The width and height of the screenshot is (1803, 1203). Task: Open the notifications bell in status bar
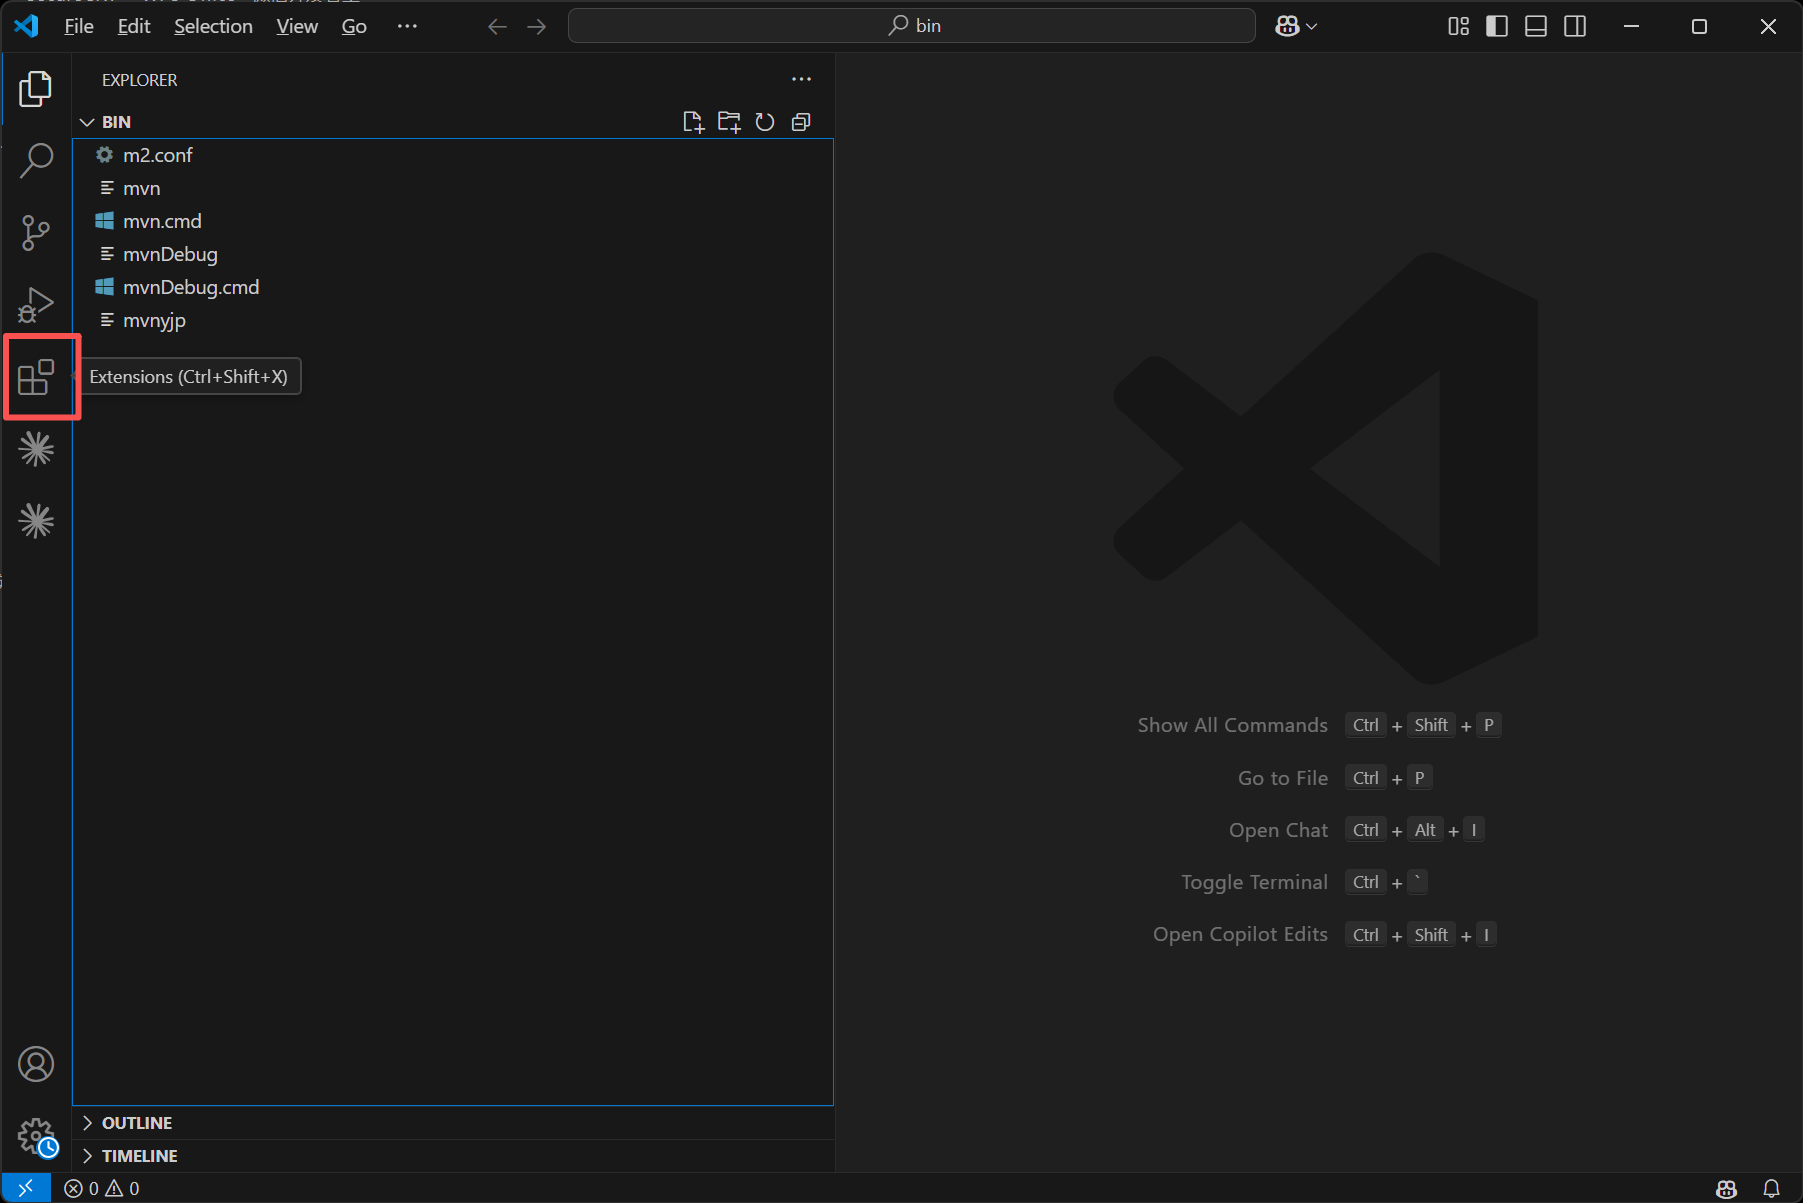1771,1188
